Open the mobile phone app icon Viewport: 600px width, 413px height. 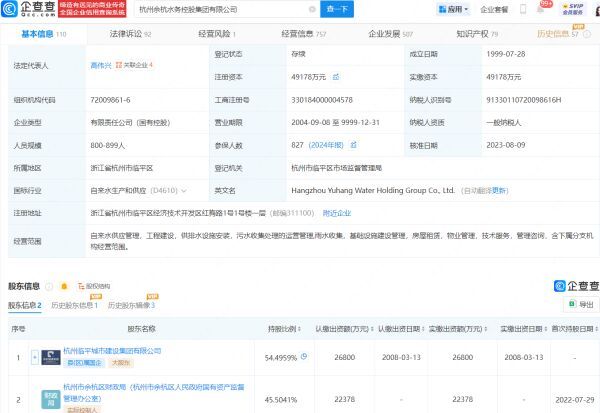point(523,9)
